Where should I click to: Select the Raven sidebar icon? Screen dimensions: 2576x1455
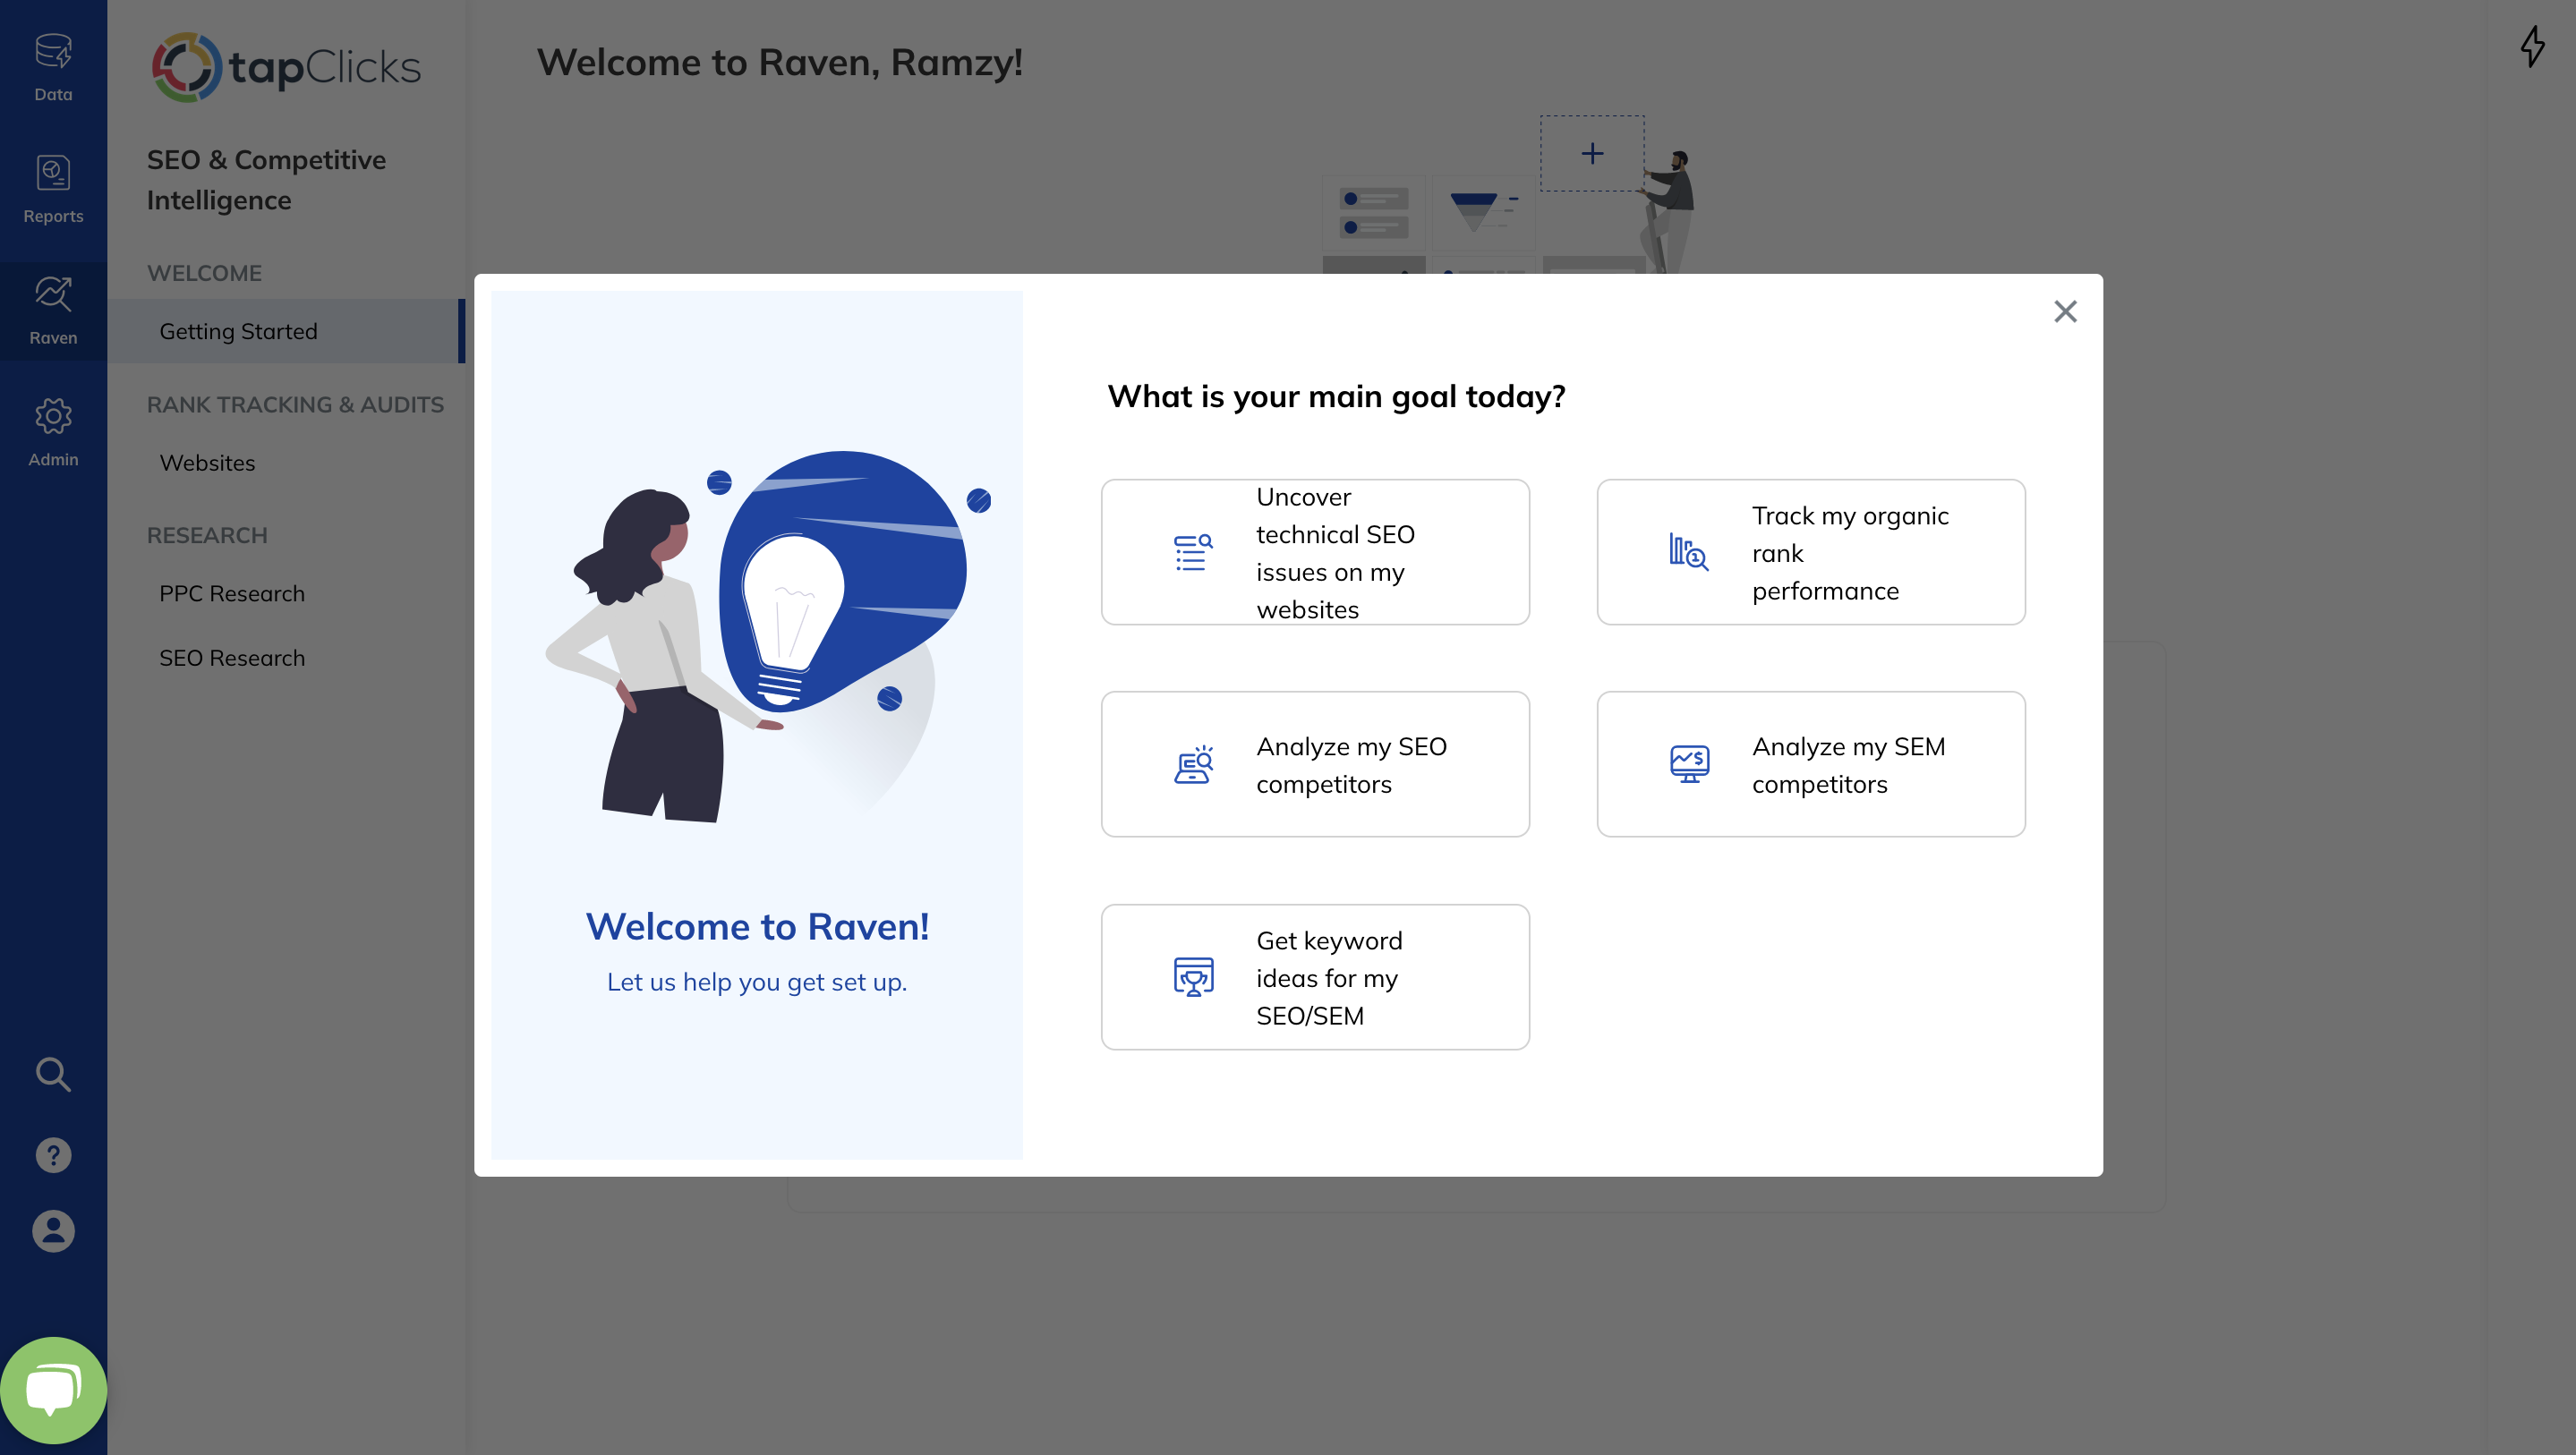click(53, 311)
